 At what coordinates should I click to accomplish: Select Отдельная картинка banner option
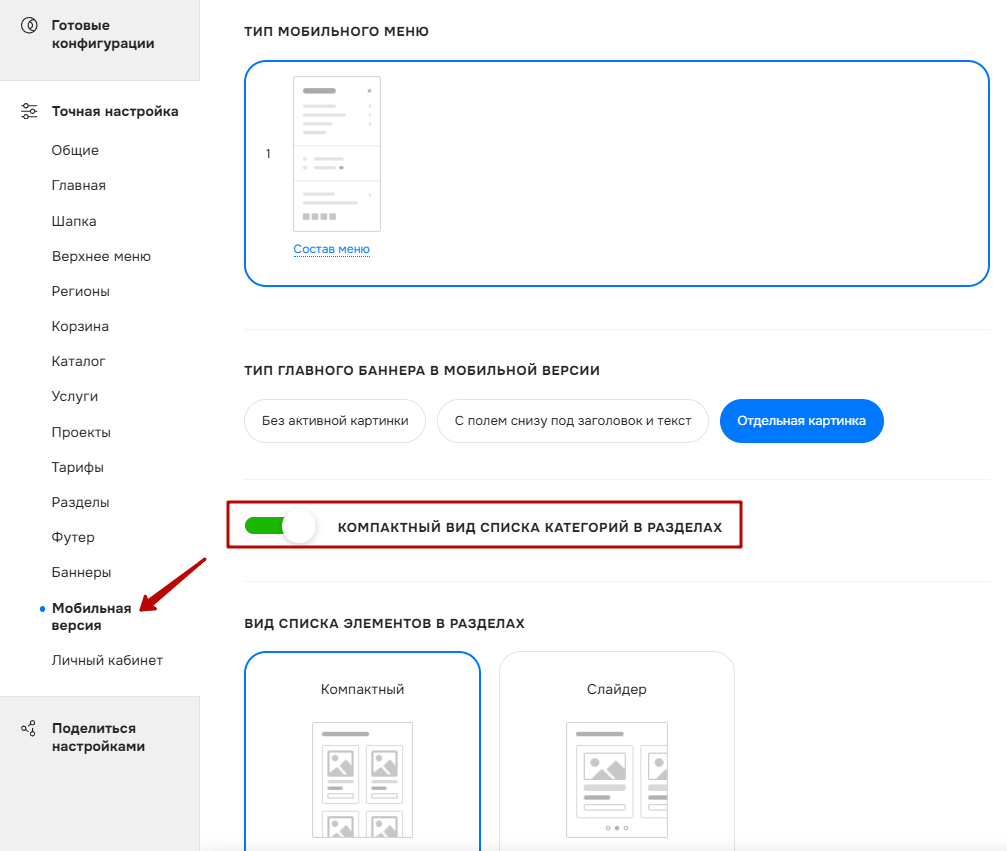pos(801,421)
